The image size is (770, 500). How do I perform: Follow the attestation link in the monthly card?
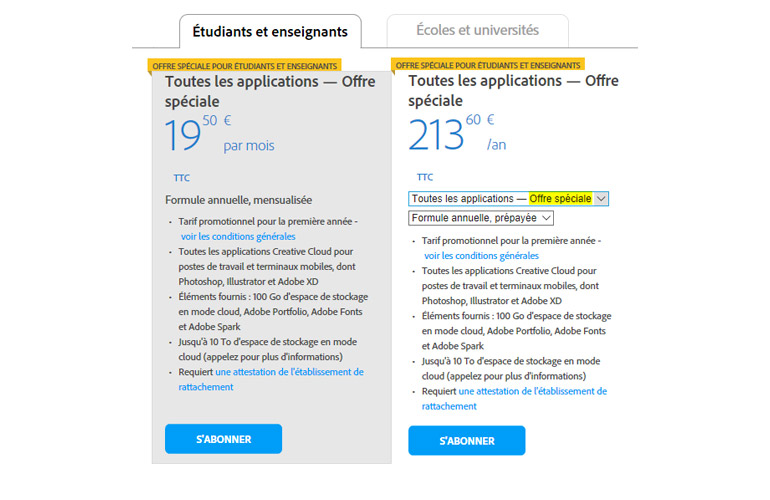coord(289,372)
